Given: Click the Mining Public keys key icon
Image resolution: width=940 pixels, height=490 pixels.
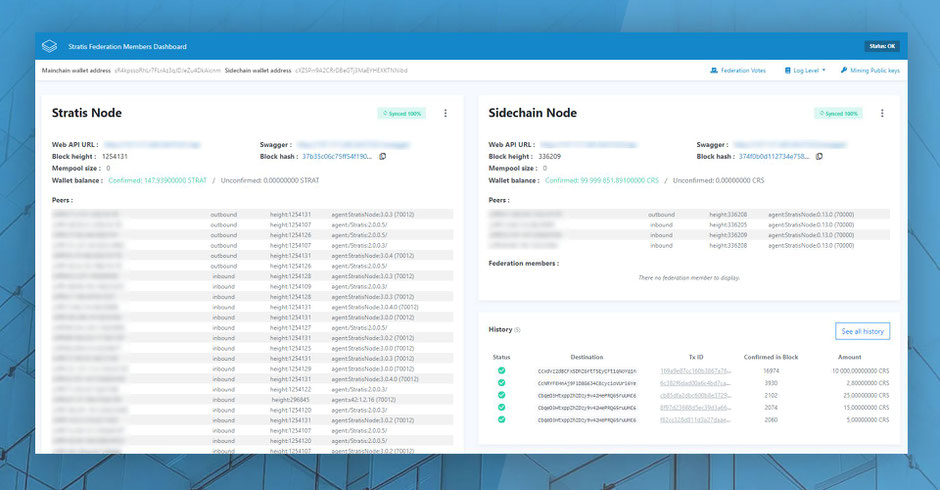Looking at the screenshot, I should (x=844, y=70).
